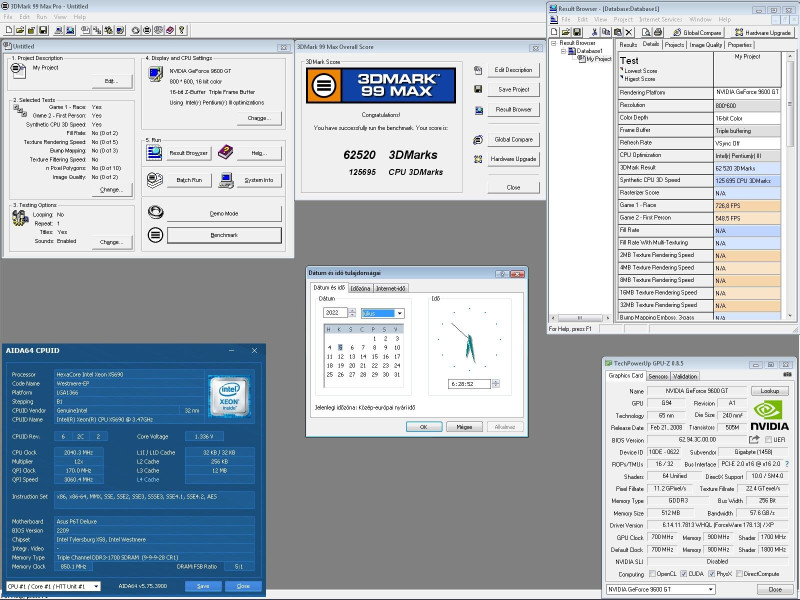
Task: Click the time field showing 6:28:52
Action: tap(469, 384)
